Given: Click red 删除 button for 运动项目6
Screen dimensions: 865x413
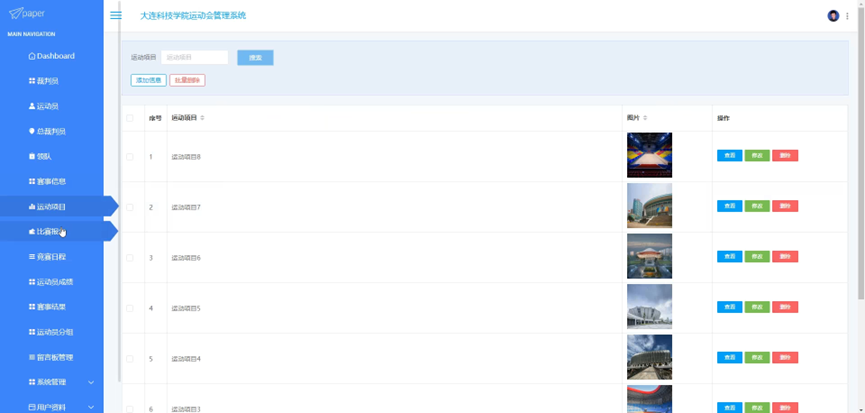Looking at the screenshot, I should tap(785, 256).
